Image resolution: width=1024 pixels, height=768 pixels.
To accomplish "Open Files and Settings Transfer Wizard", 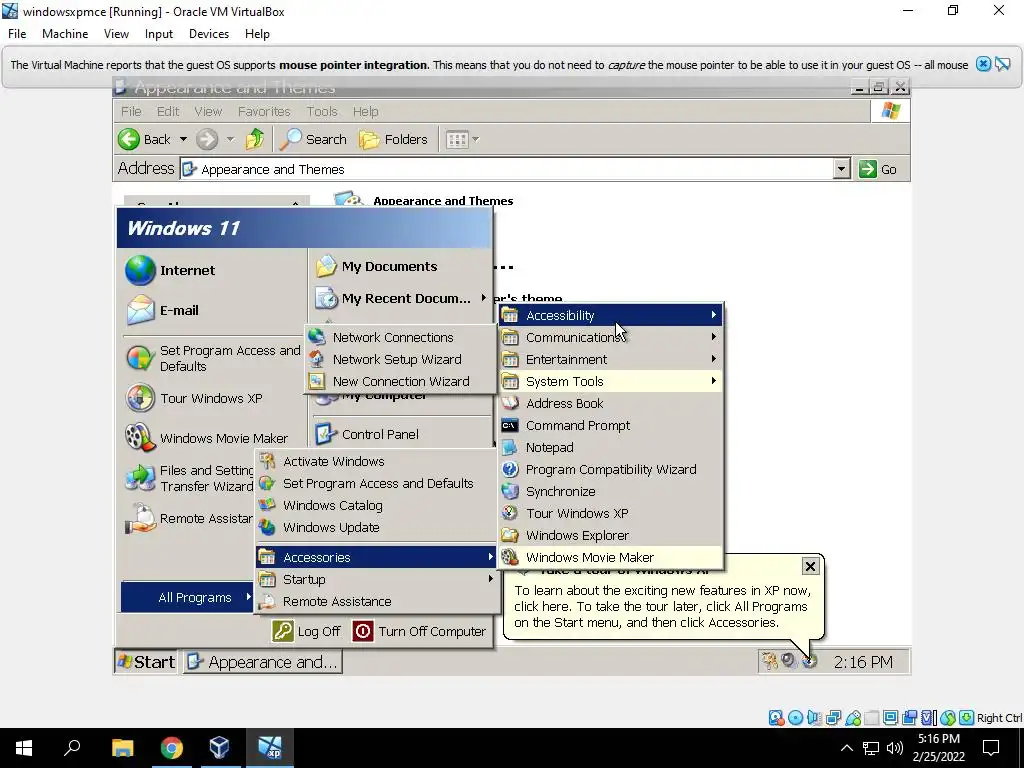I will (x=189, y=478).
